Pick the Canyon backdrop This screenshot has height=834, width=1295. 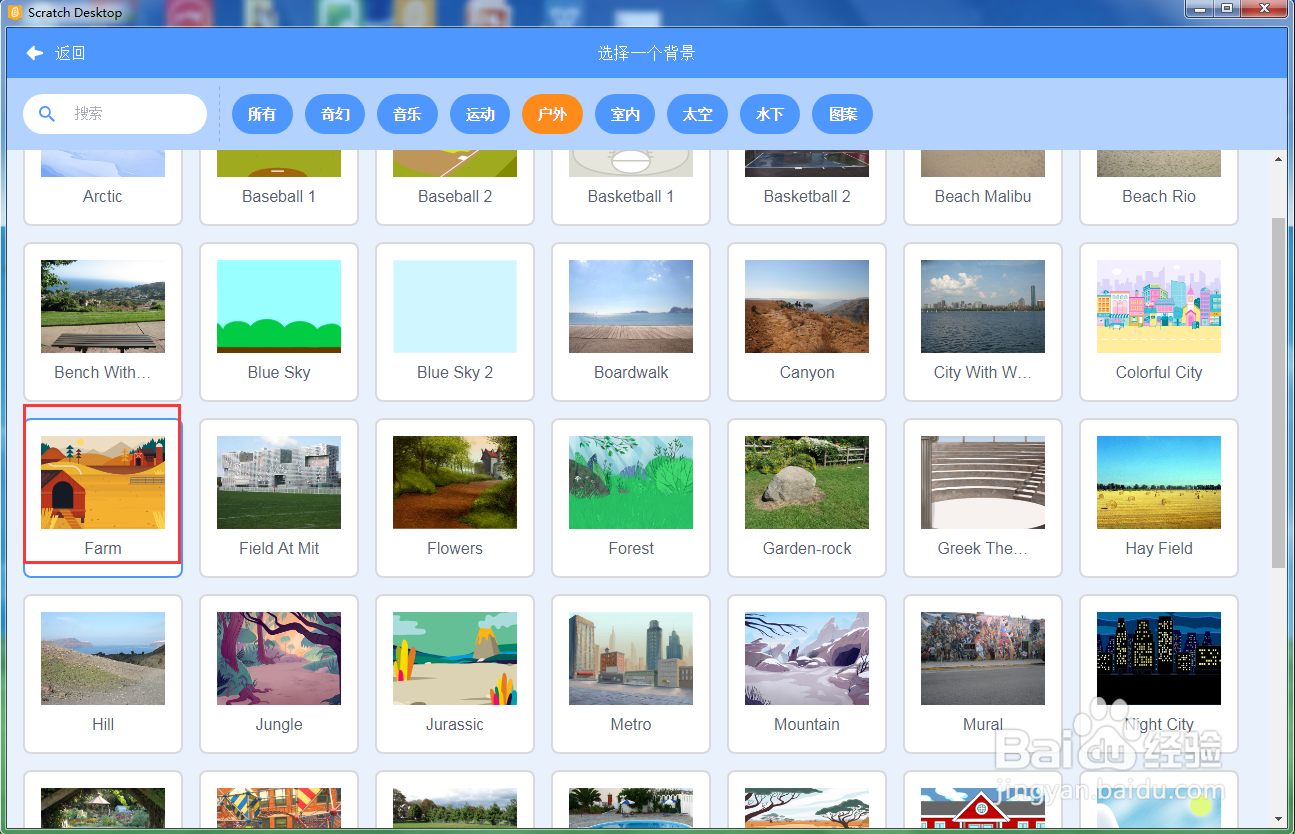807,322
